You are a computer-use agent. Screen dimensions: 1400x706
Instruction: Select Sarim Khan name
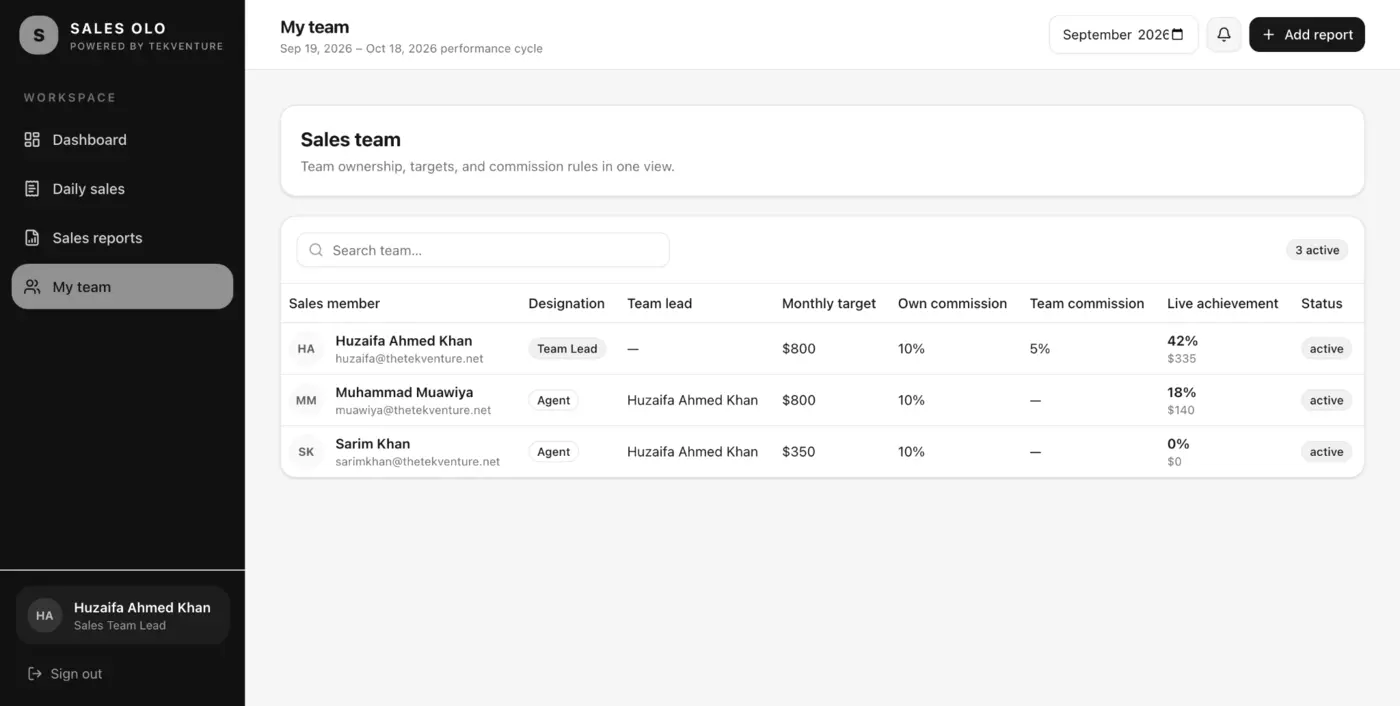pos(373,444)
